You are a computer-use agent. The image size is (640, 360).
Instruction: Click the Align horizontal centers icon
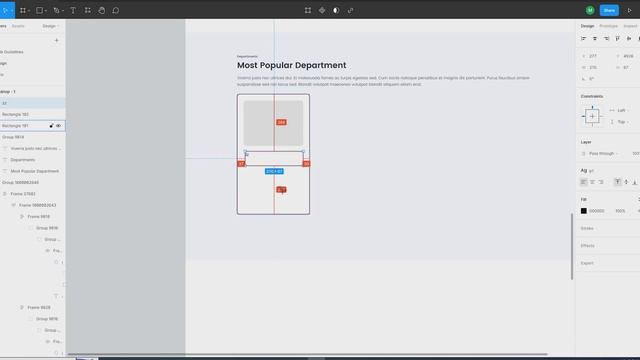pyautogui.click(x=595, y=38)
